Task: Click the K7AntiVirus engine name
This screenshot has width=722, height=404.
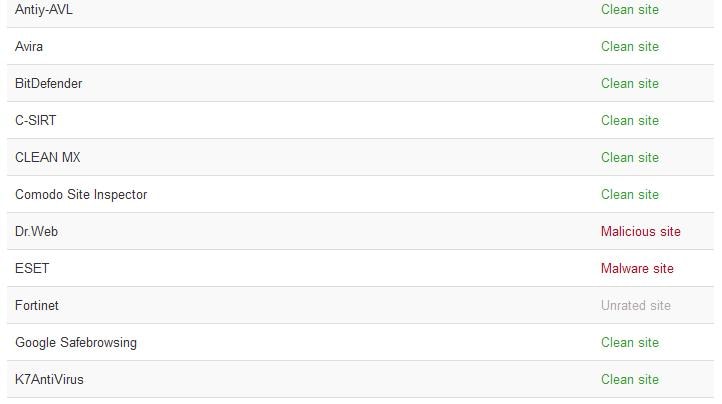Action: (x=49, y=380)
